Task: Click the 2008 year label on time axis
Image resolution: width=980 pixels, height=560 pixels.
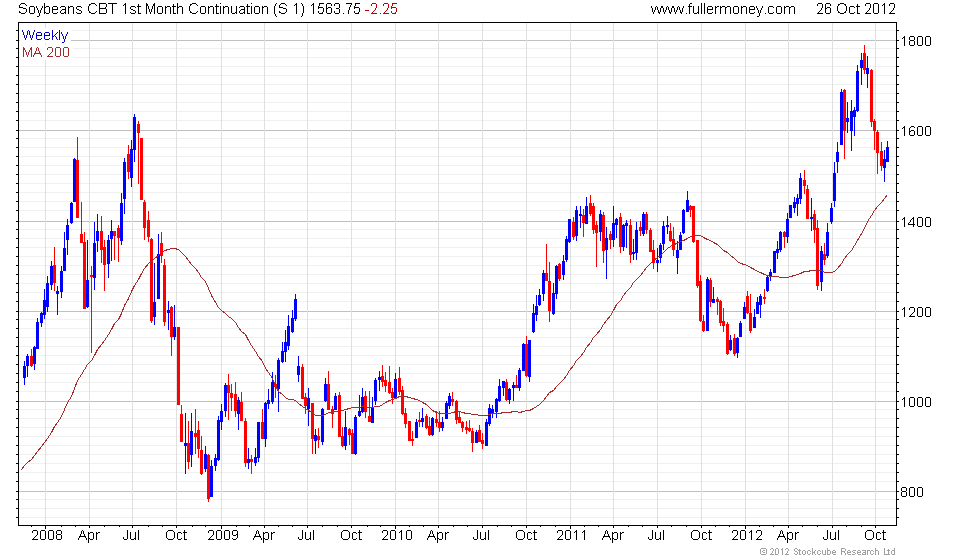Action: 47,535
